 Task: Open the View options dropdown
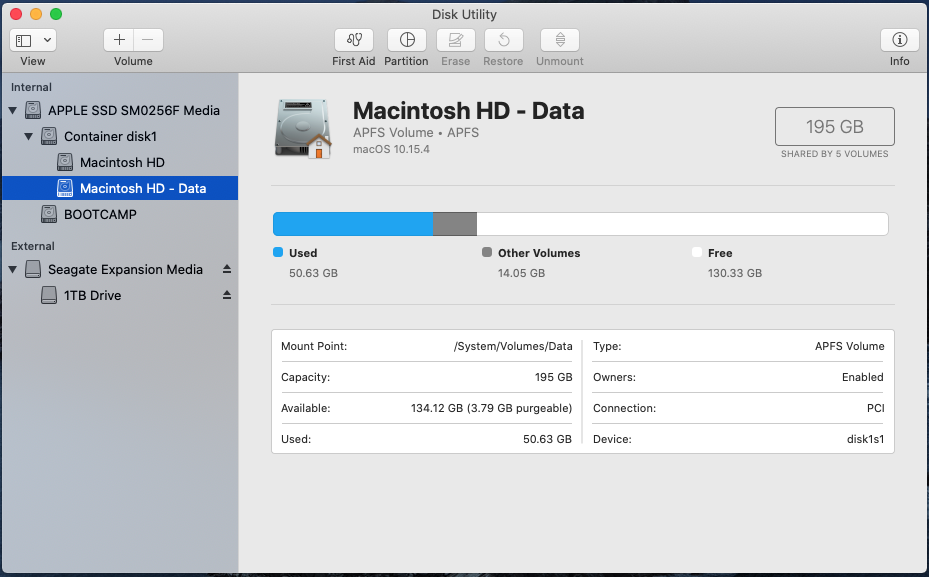tap(33, 39)
